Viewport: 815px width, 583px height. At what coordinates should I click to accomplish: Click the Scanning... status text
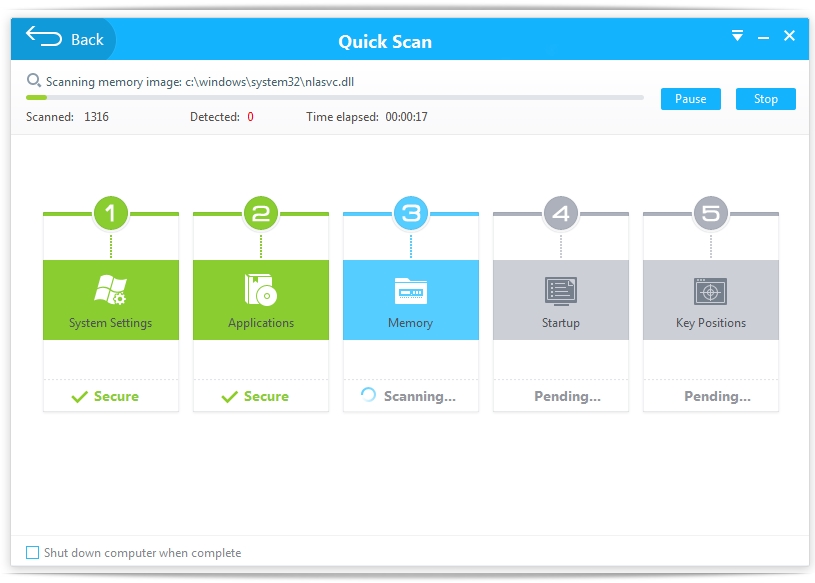click(420, 397)
